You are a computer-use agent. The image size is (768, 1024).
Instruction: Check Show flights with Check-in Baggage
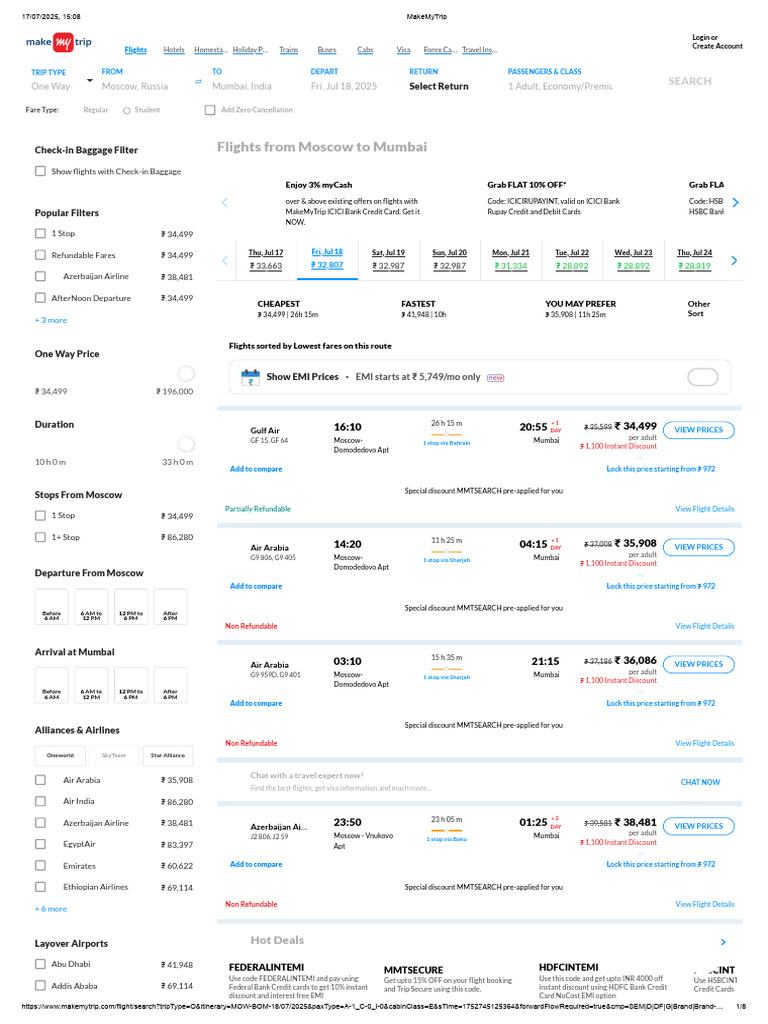point(40,171)
